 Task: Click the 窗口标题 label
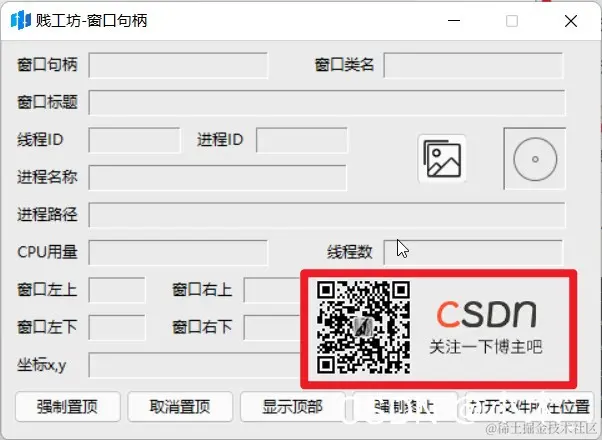click(x=47, y=102)
